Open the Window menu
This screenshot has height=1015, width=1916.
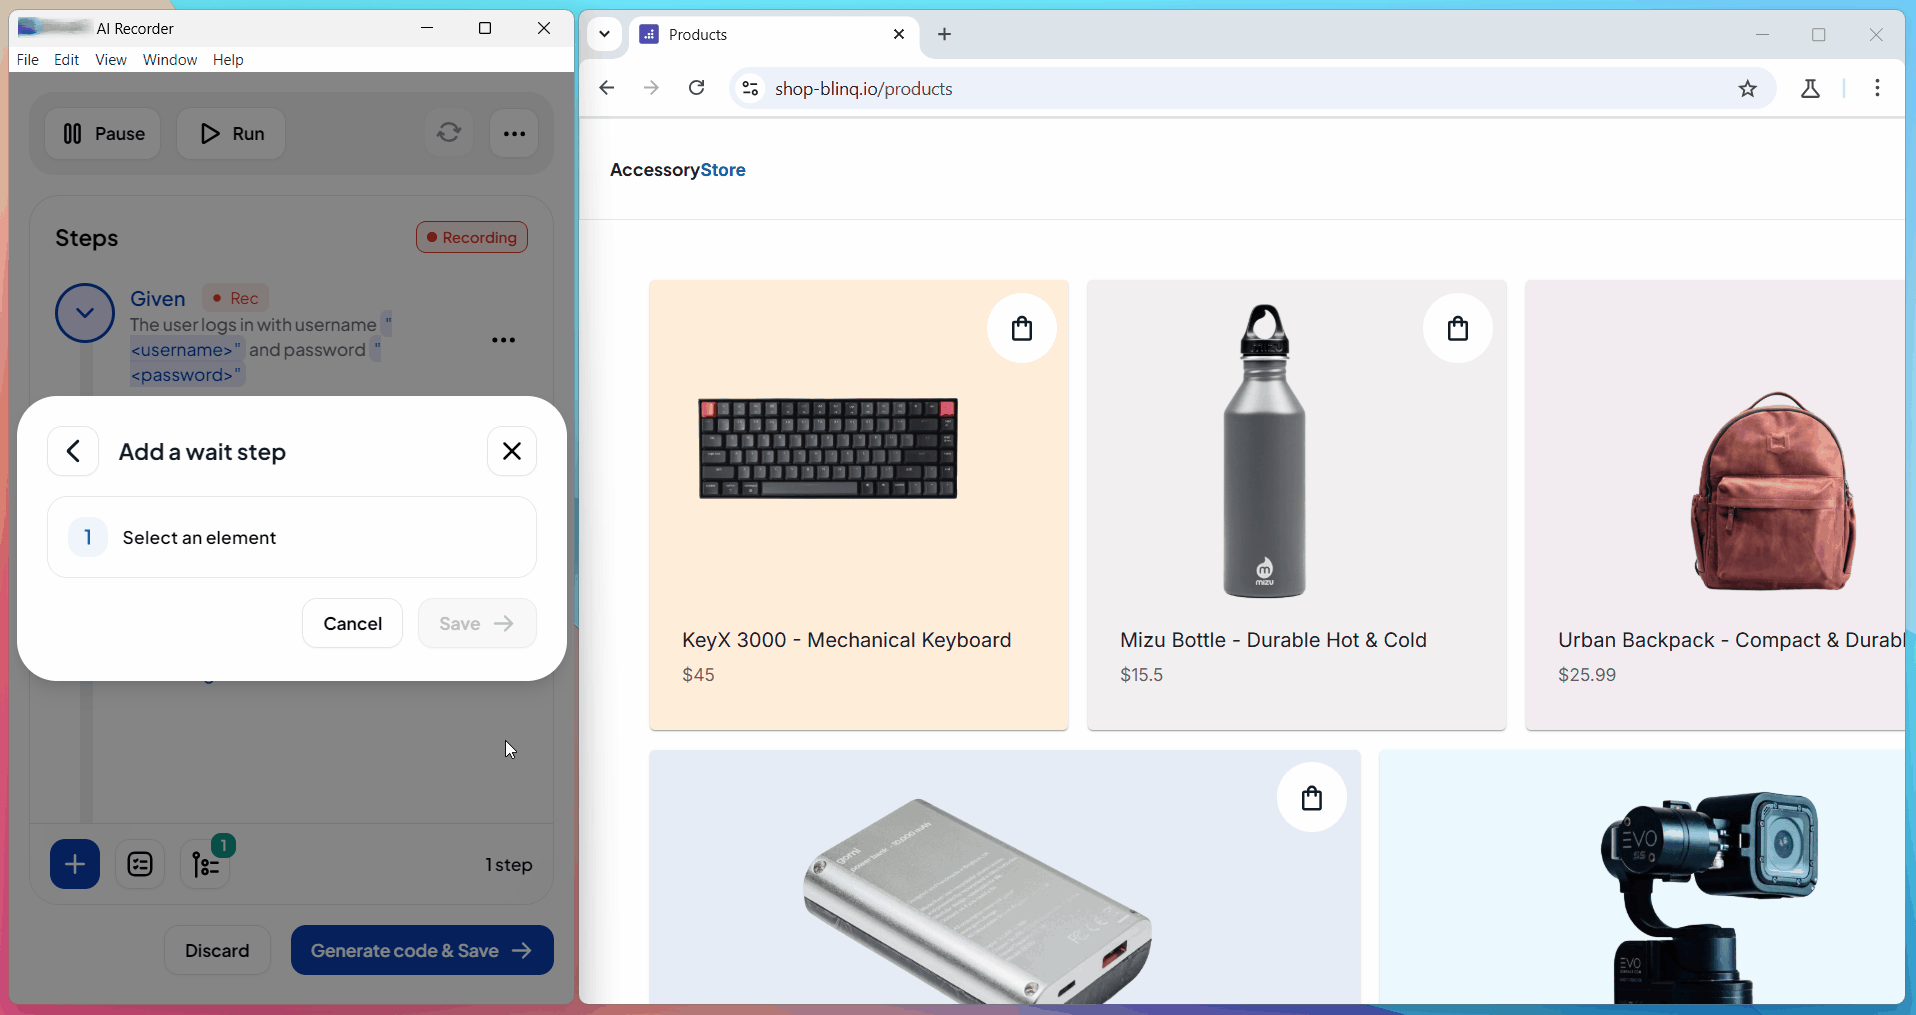coord(170,60)
